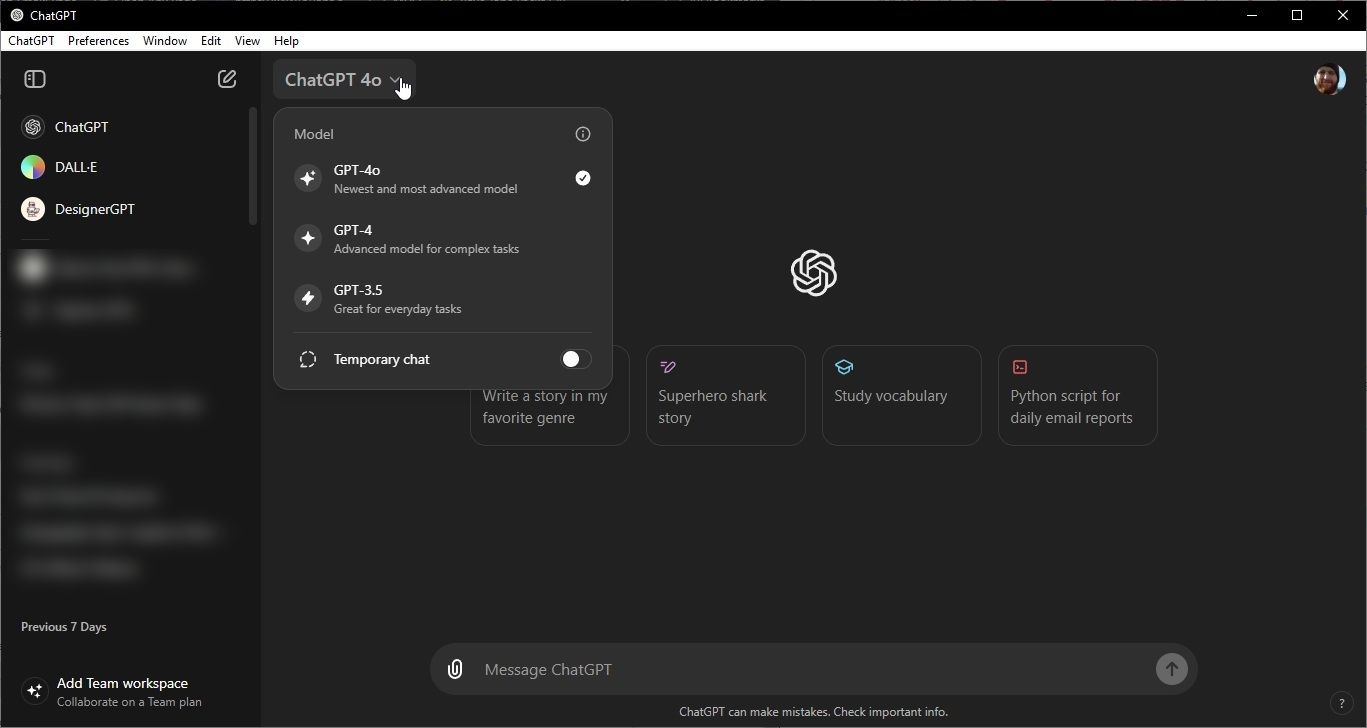
Task: Select 'Python script for daily email reports' card
Action: click(1078, 395)
